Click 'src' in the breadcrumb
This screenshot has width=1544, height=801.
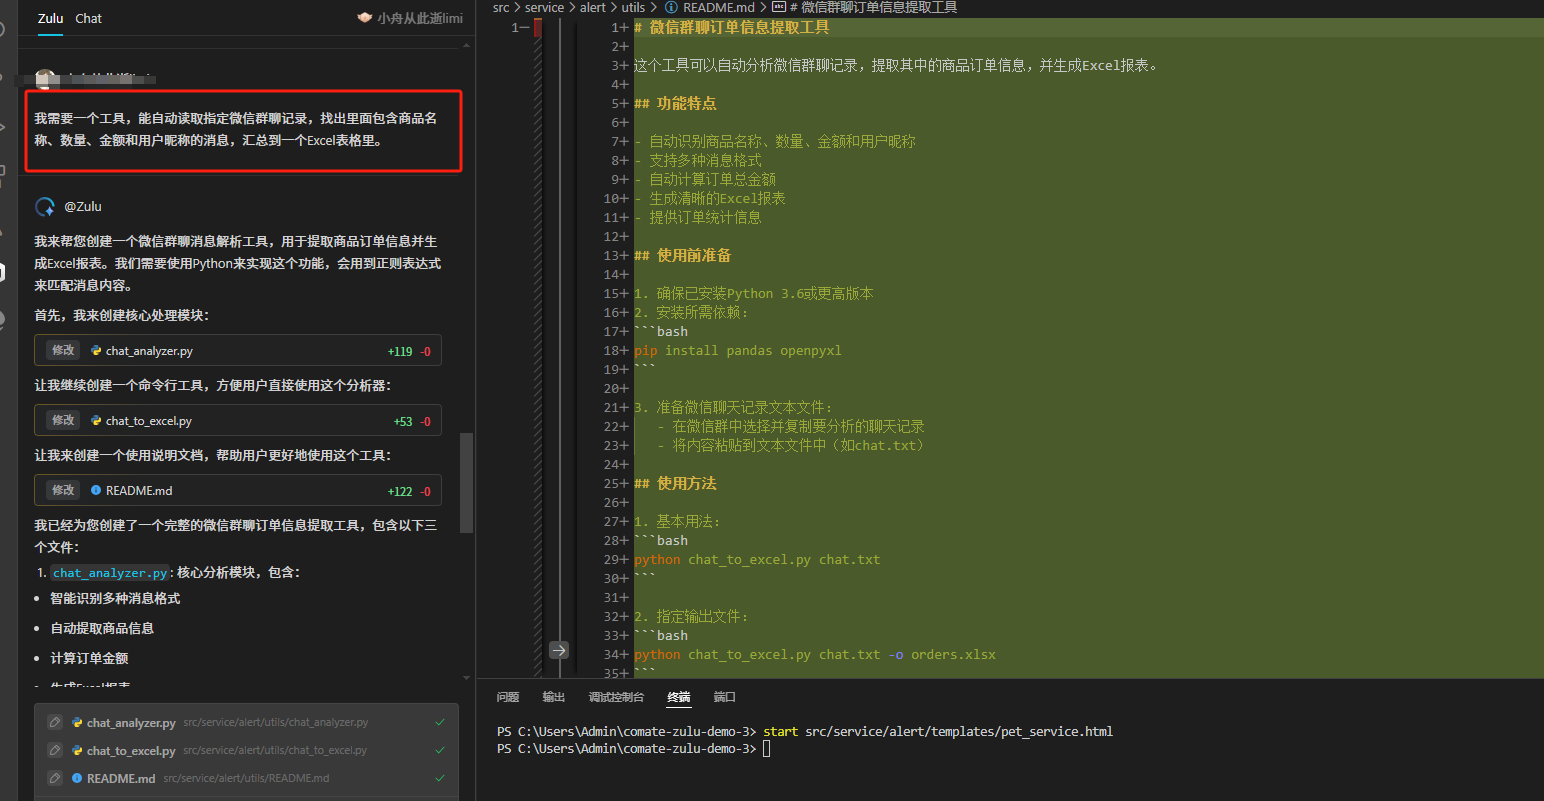(x=501, y=7)
